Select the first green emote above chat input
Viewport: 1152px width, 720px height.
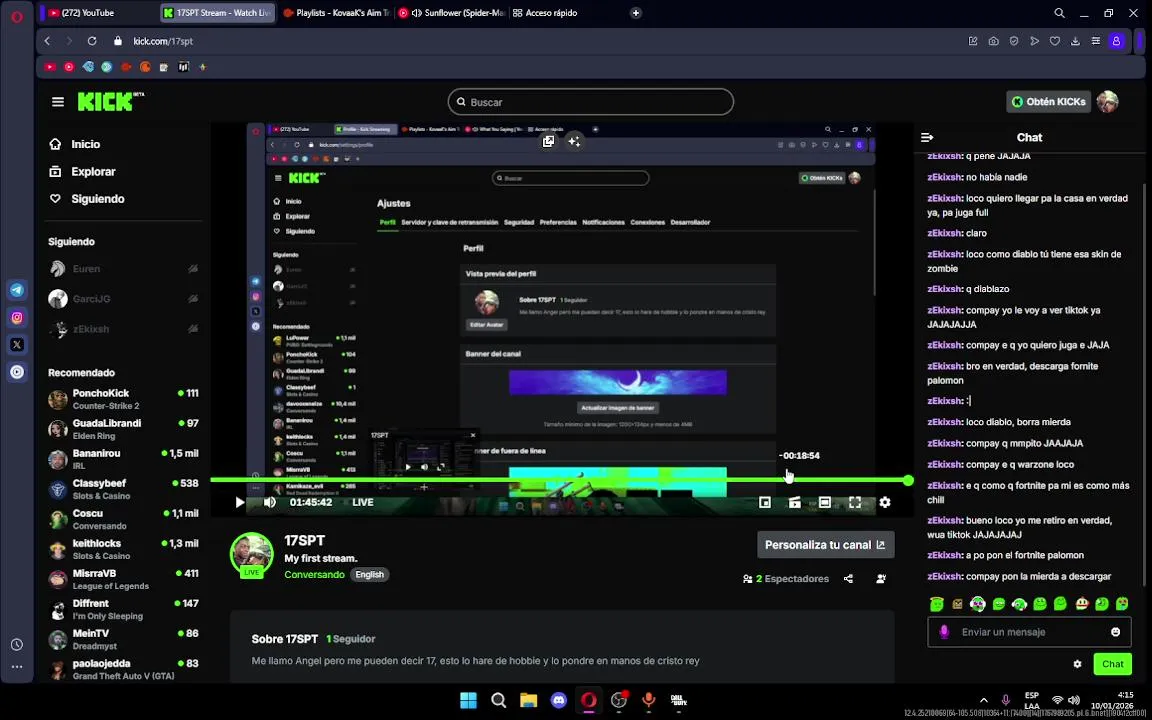[x=936, y=604]
